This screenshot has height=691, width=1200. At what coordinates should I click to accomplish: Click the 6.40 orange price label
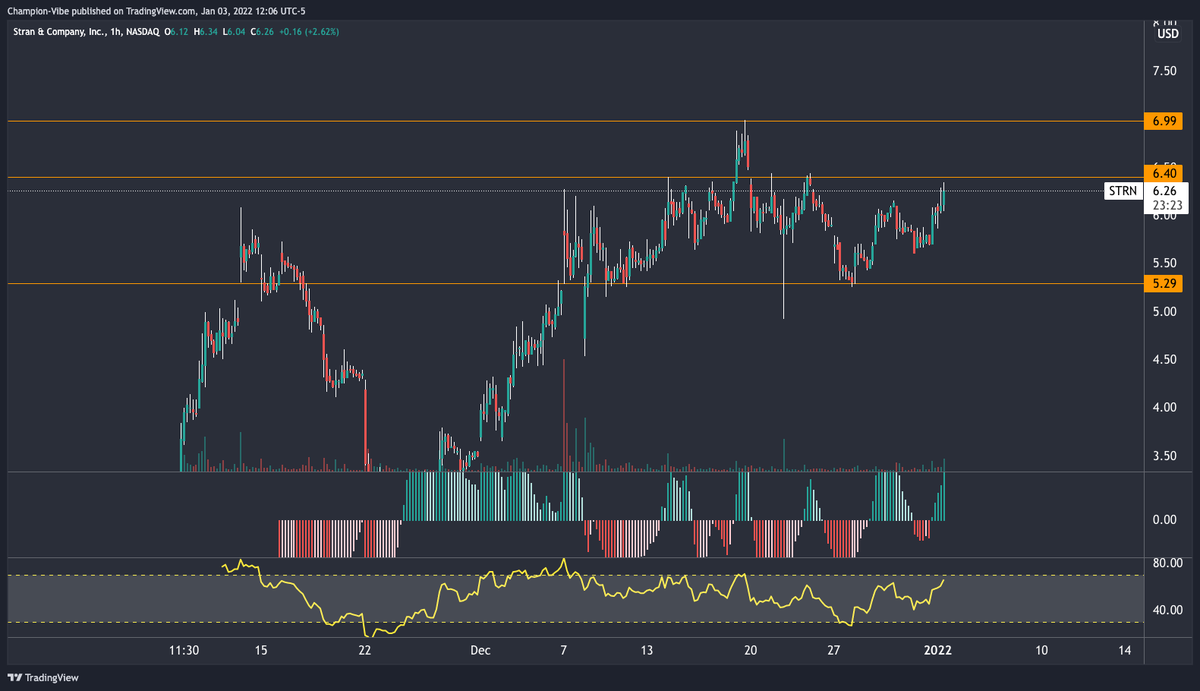(1165, 172)
